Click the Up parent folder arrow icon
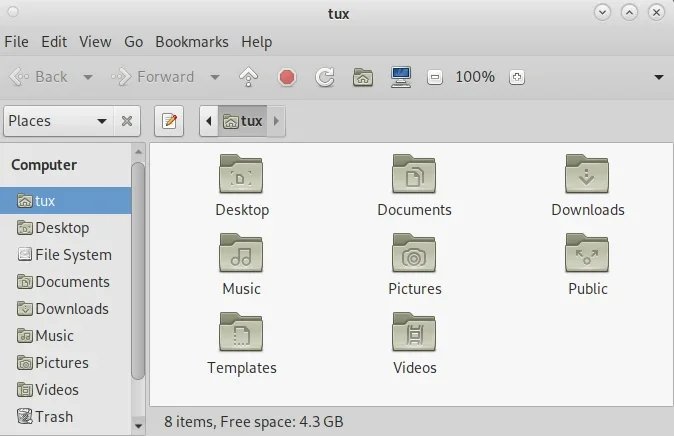The width and height of the screenshot is (674, 436). click(249, 77)
